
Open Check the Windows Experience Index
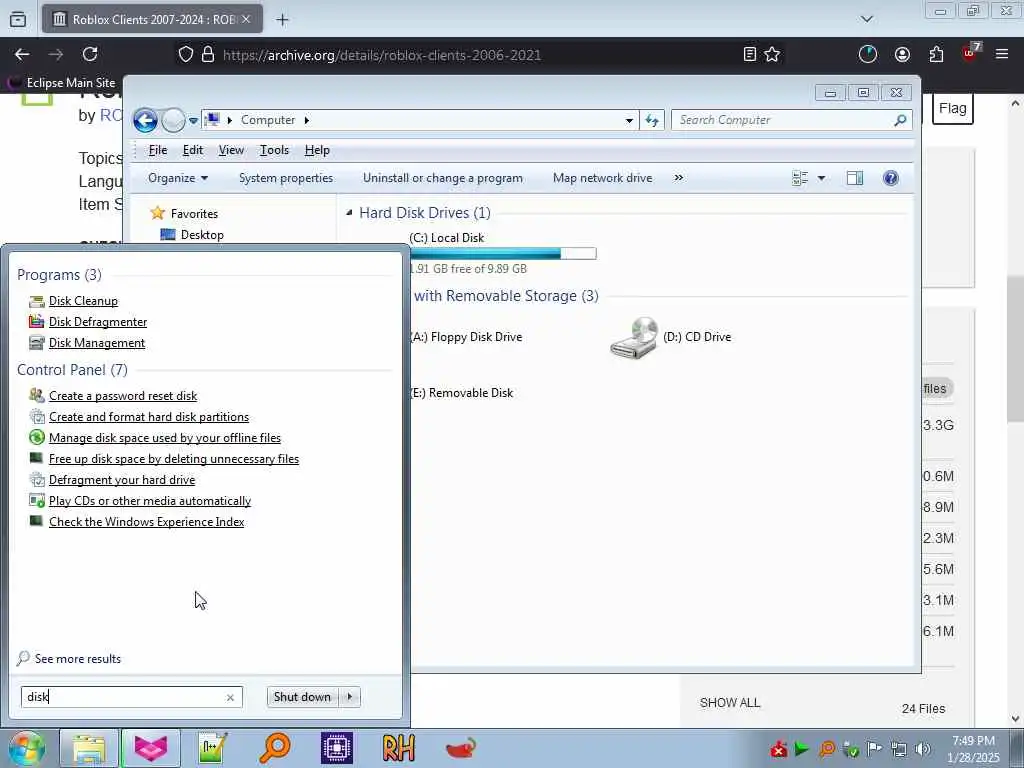[146, 522]
